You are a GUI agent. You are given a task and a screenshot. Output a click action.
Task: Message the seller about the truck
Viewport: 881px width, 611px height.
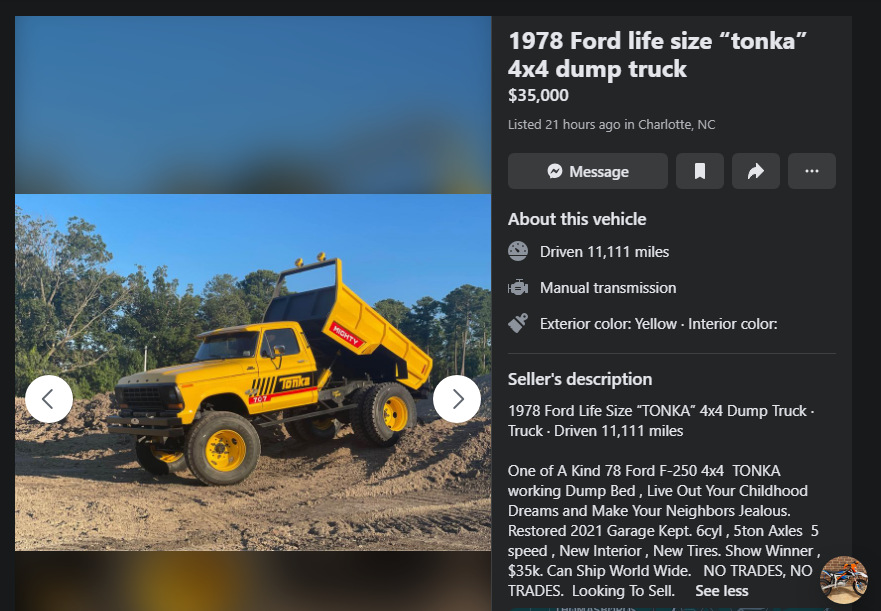[x=588, y=171]
